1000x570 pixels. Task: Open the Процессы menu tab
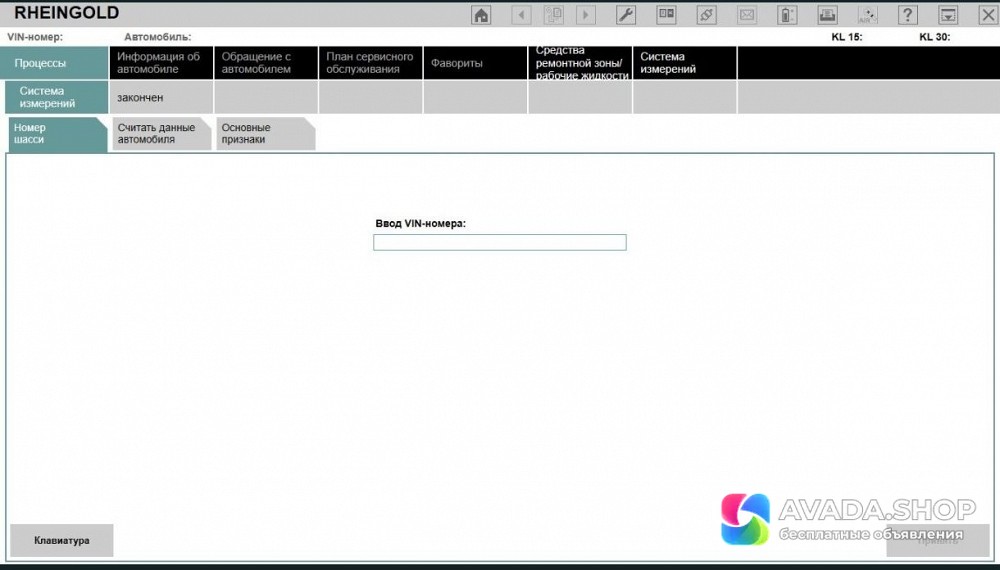(x=55, y=63)
